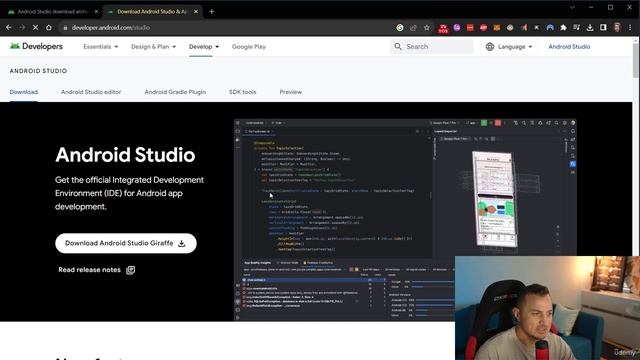The height and width of the screenshot is (360, 640).
Task: Bookmark this page with the star icon
Action: (427, 27)
